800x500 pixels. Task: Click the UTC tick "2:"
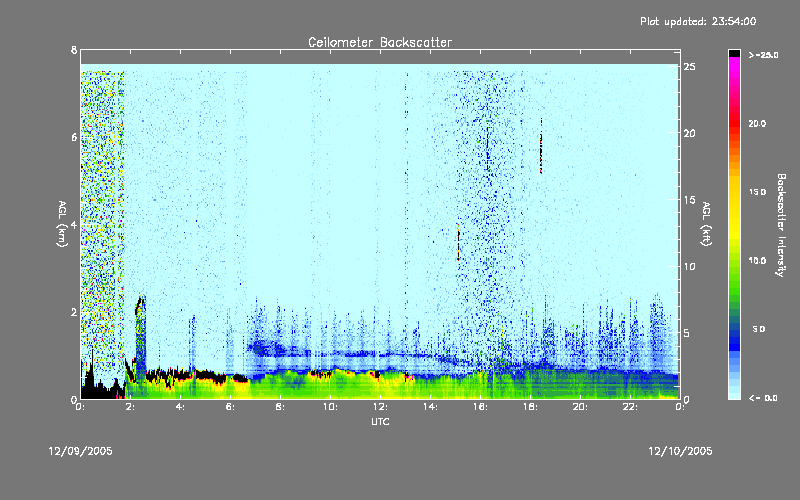tap(130, 407)
